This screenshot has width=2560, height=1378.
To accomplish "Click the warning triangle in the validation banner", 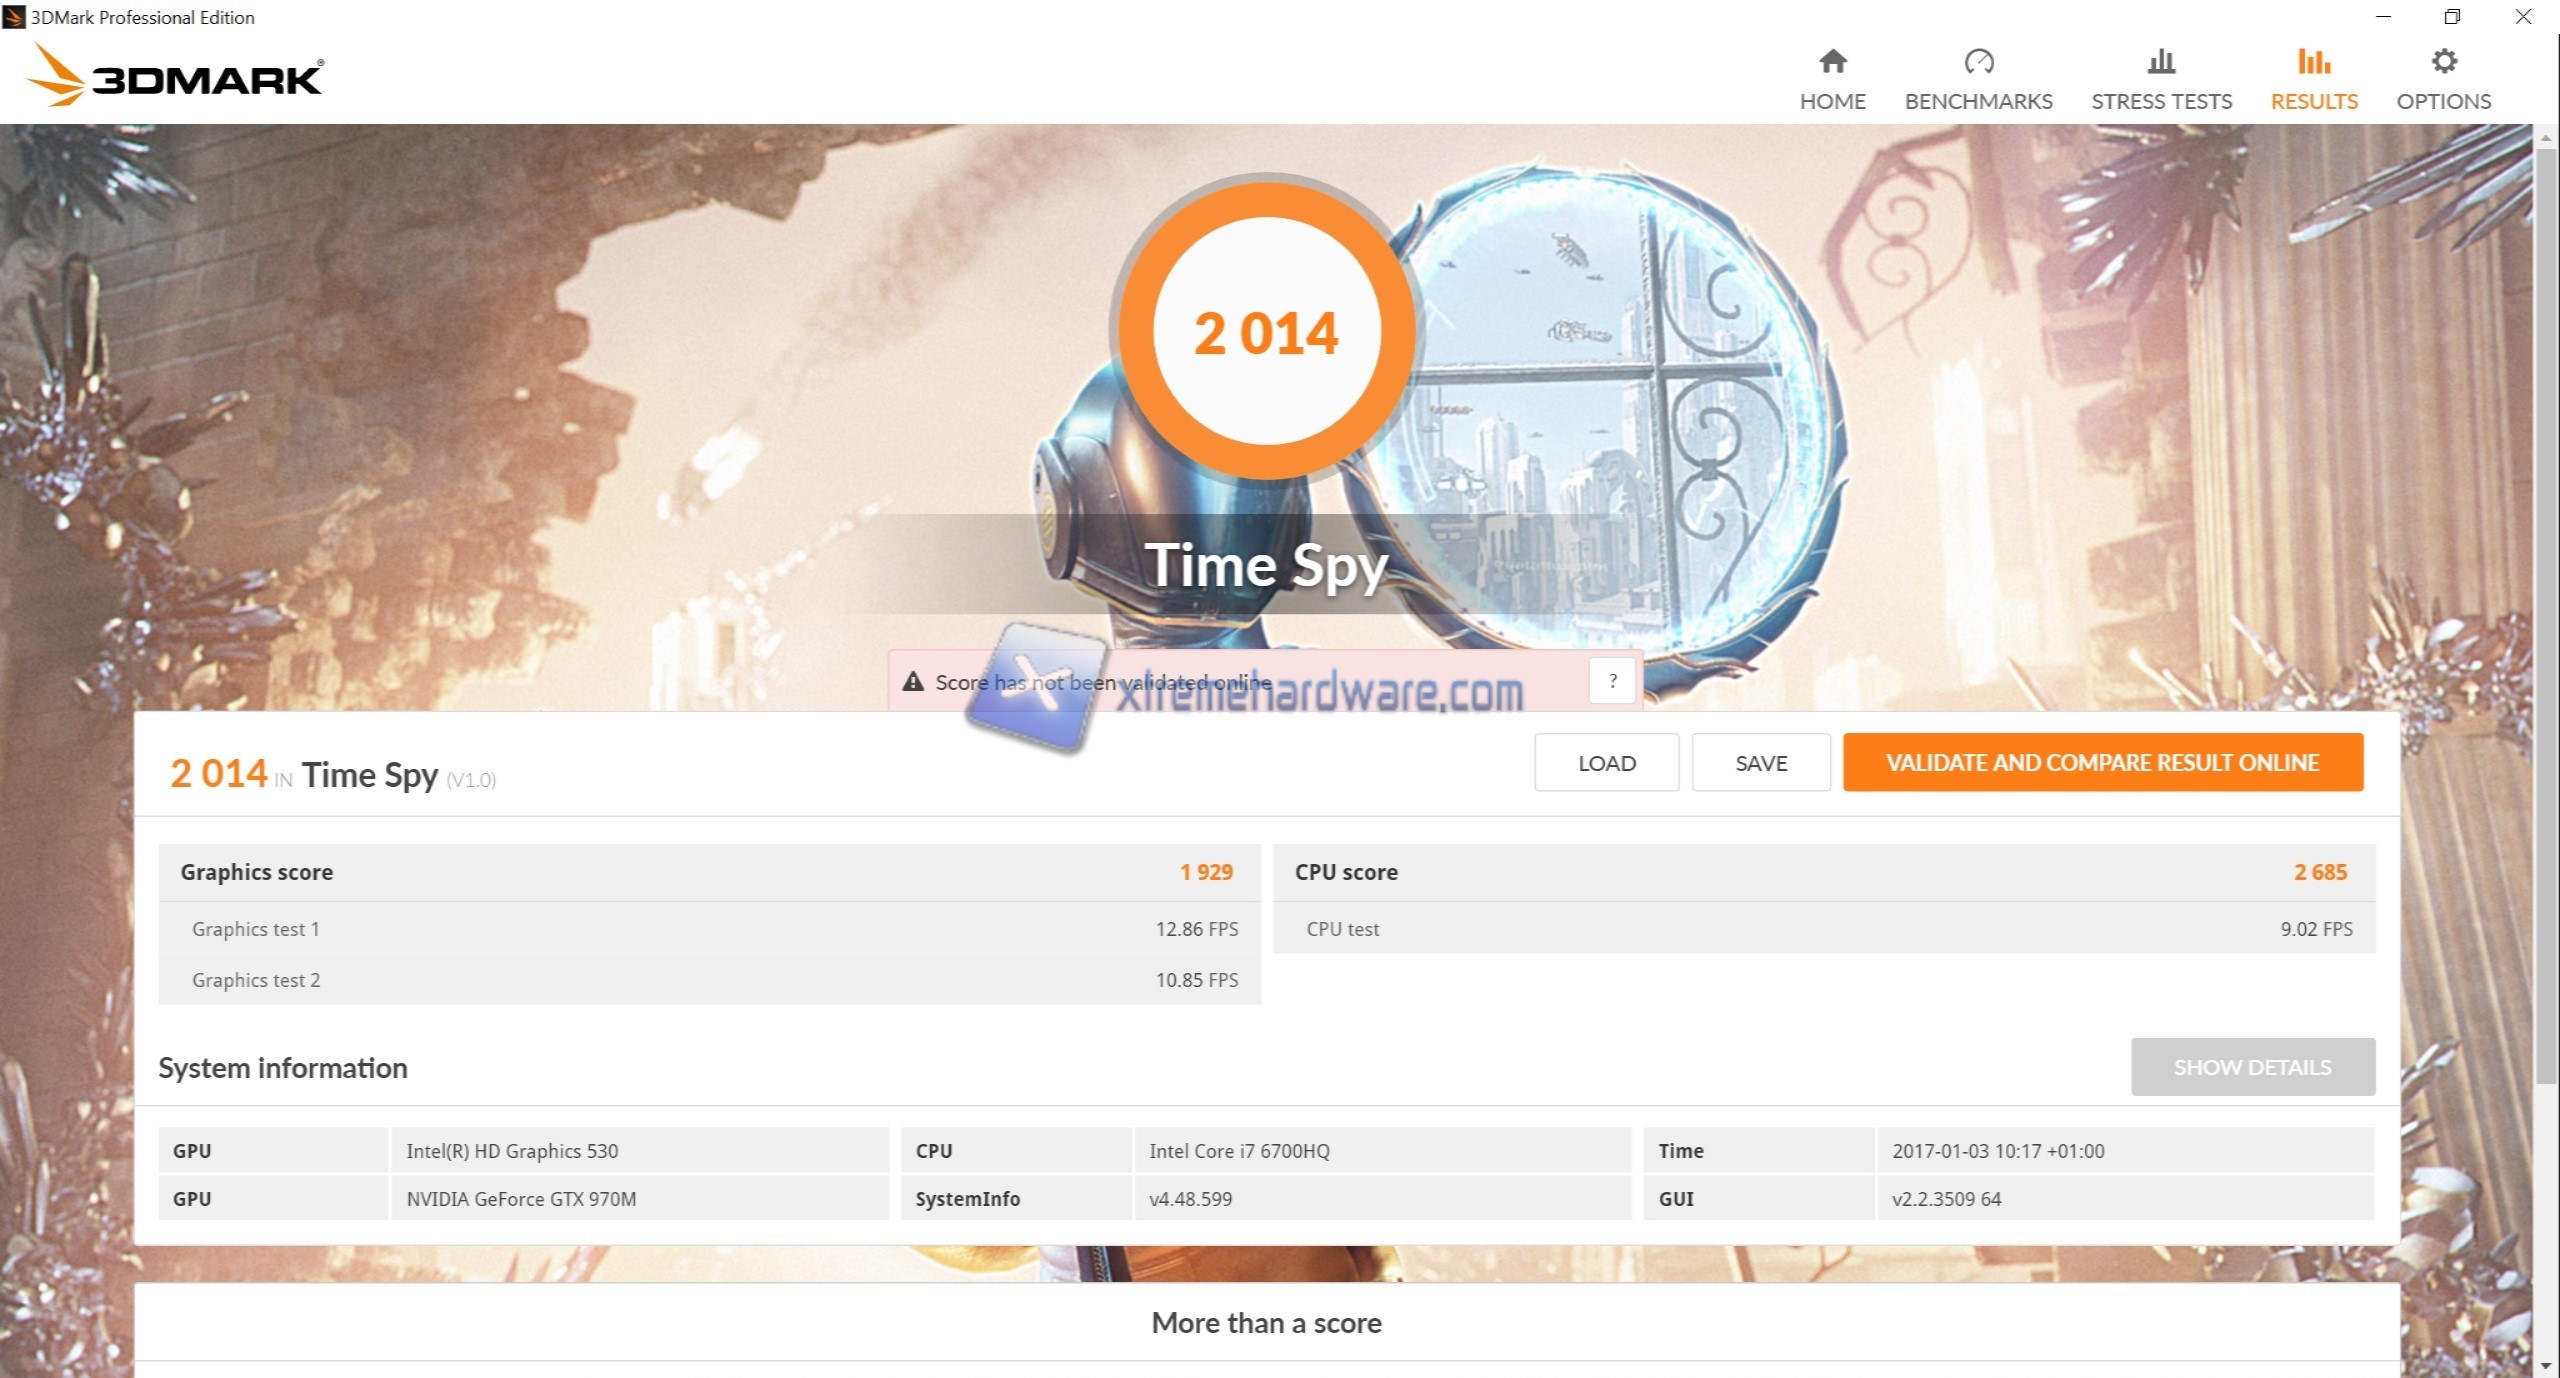I will coord(913,681).
